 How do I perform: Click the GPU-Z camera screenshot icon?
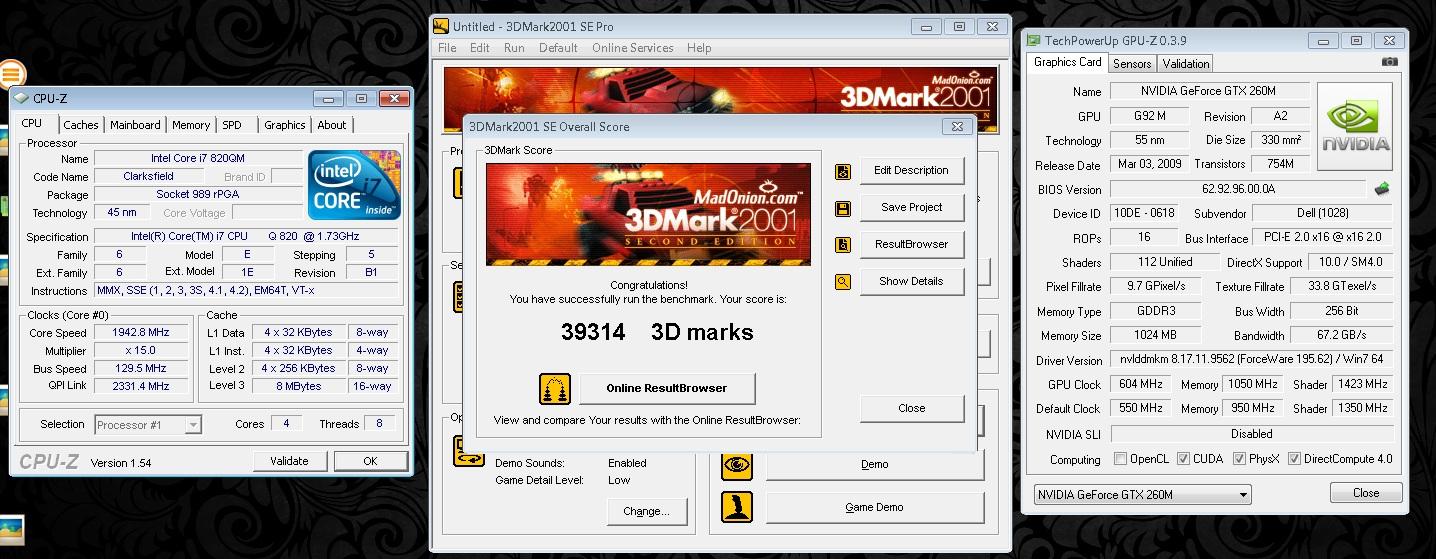coord(1390,62)
